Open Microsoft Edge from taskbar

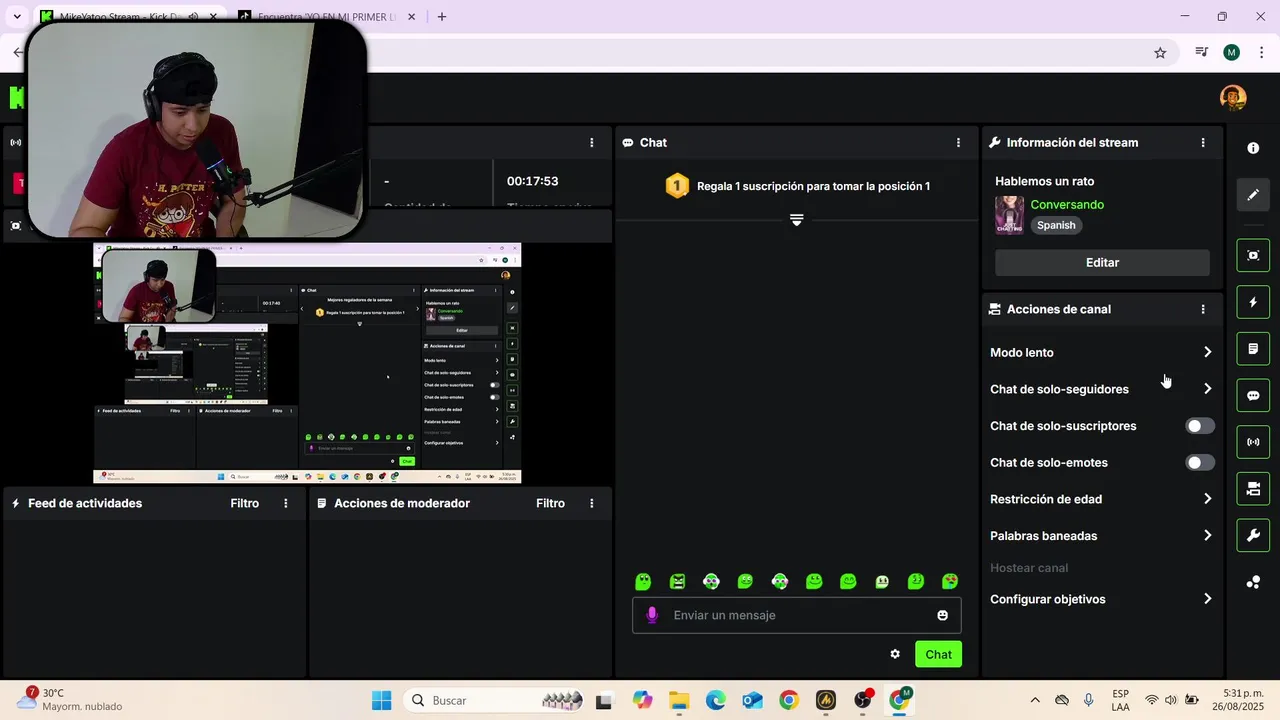coord(716,700)
